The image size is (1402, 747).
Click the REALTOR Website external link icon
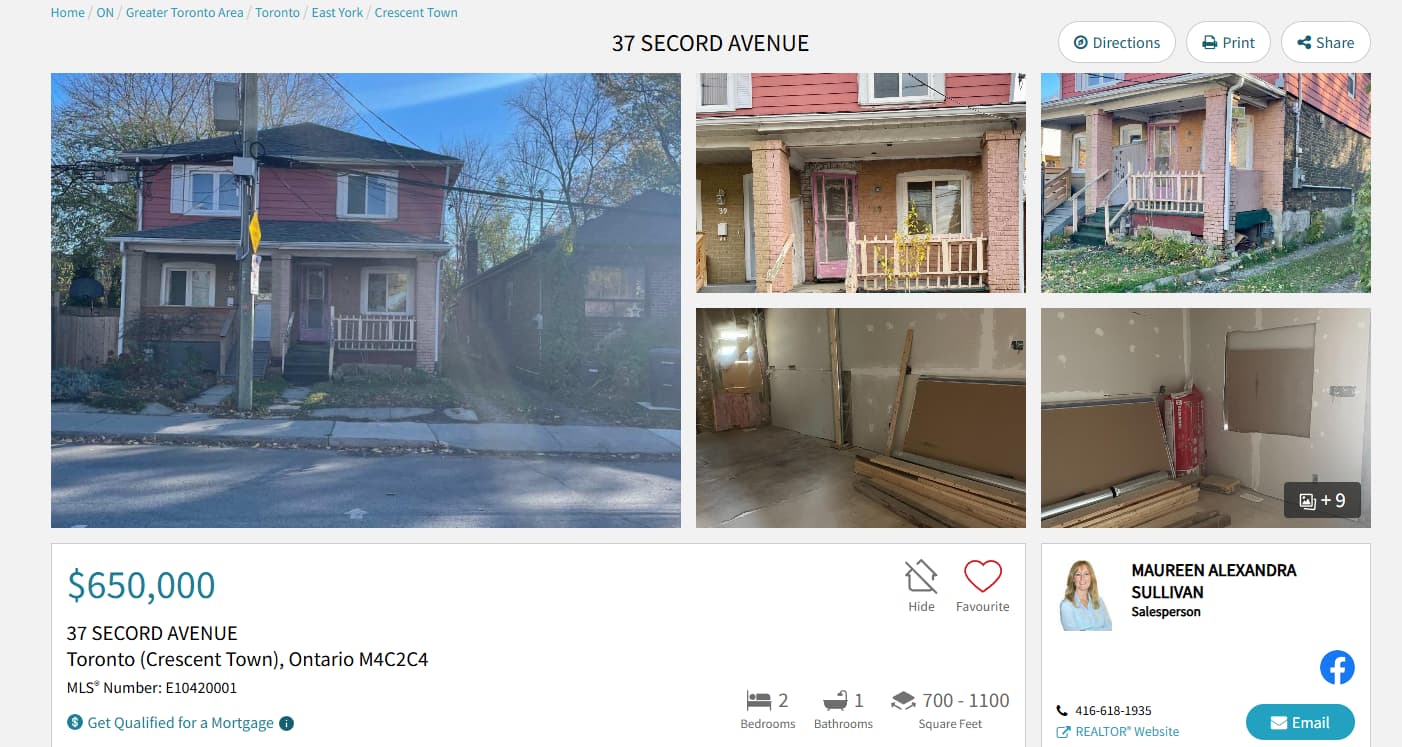click(x=1063, y=732)
